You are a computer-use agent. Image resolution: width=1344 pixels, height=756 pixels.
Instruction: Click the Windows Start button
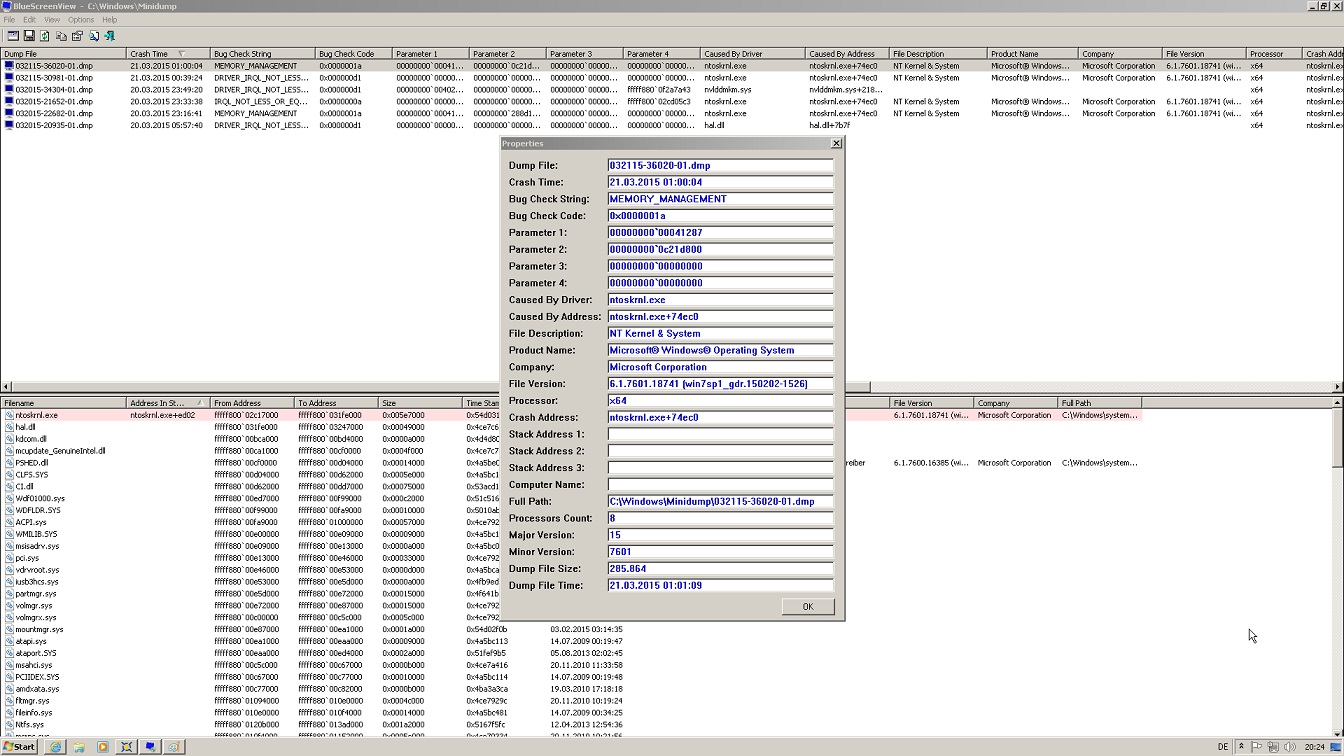point(20,746)
